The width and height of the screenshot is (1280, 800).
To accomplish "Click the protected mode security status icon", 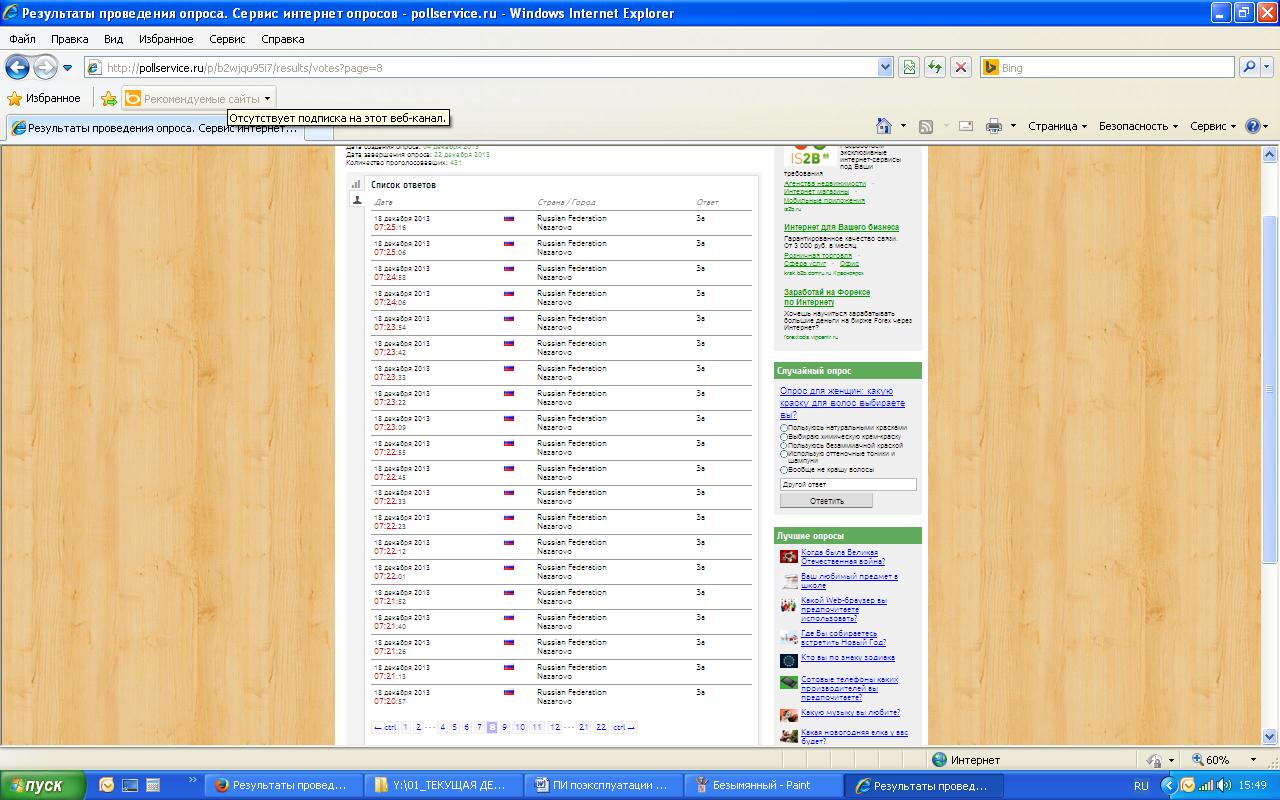I will click(1155, 760).
